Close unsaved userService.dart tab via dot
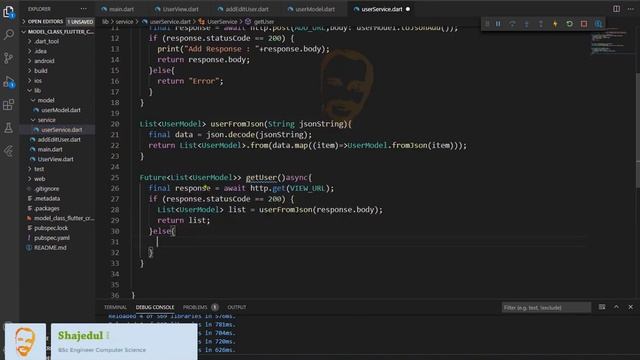Image resolution: width=640 pixels, height=360 pixels. click(408, 9)
